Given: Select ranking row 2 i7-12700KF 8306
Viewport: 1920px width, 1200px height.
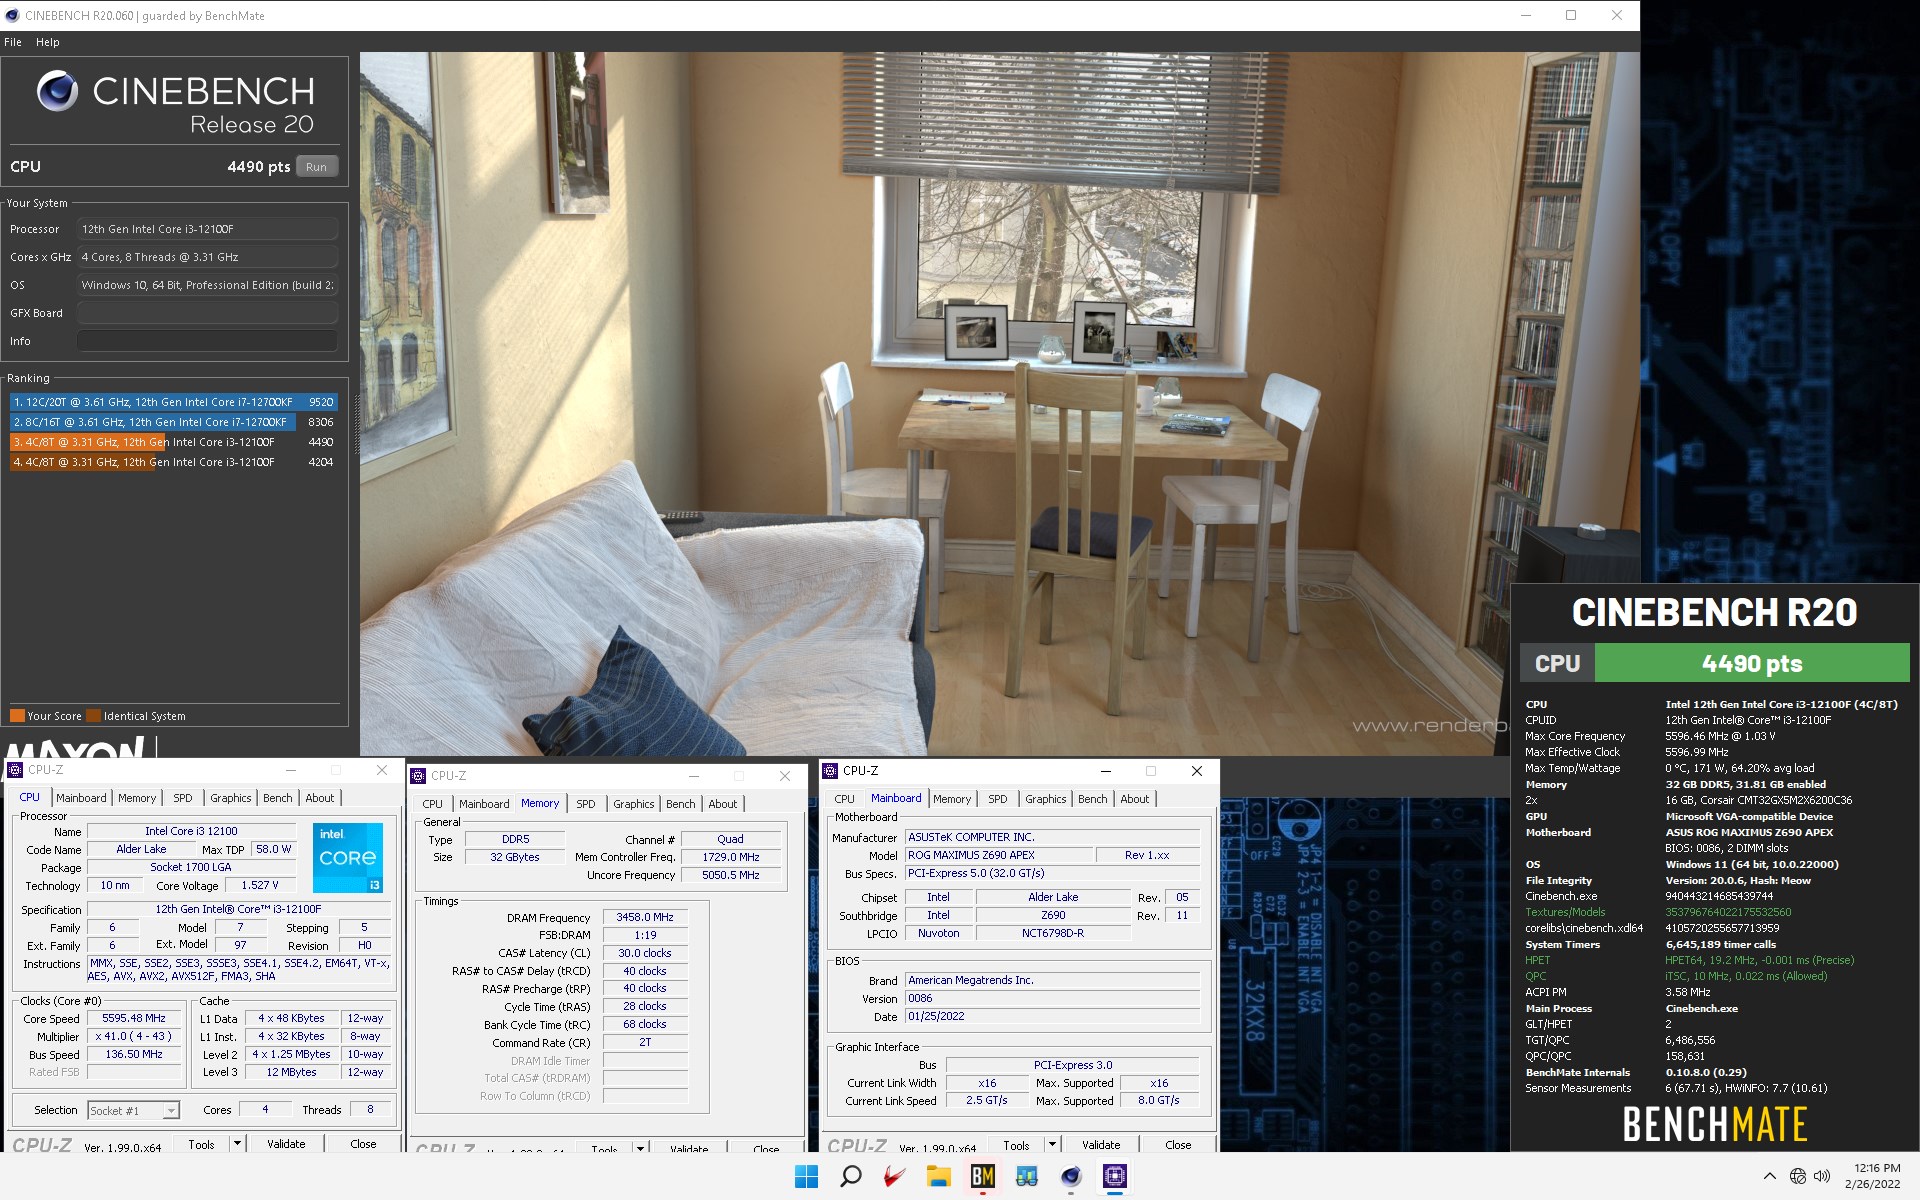Looking at the screenshot, I should 174,422.
